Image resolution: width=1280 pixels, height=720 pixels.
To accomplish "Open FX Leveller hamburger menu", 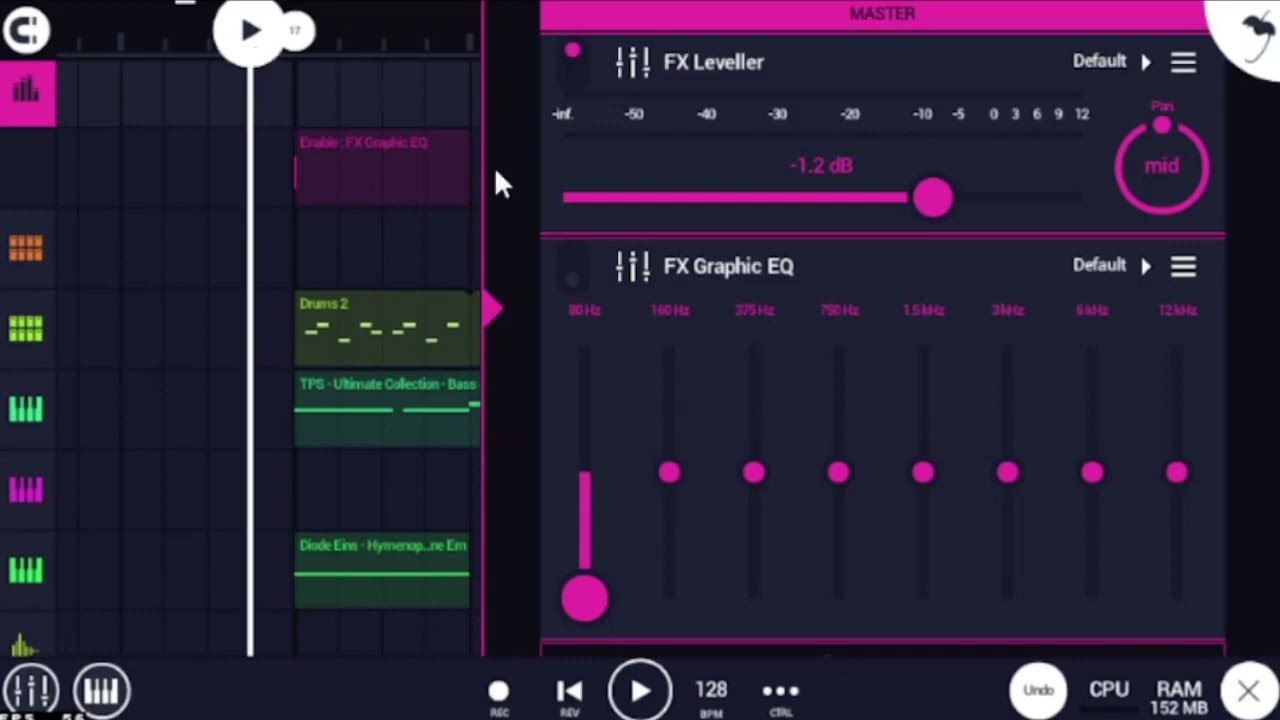I will pos(1183,62).
